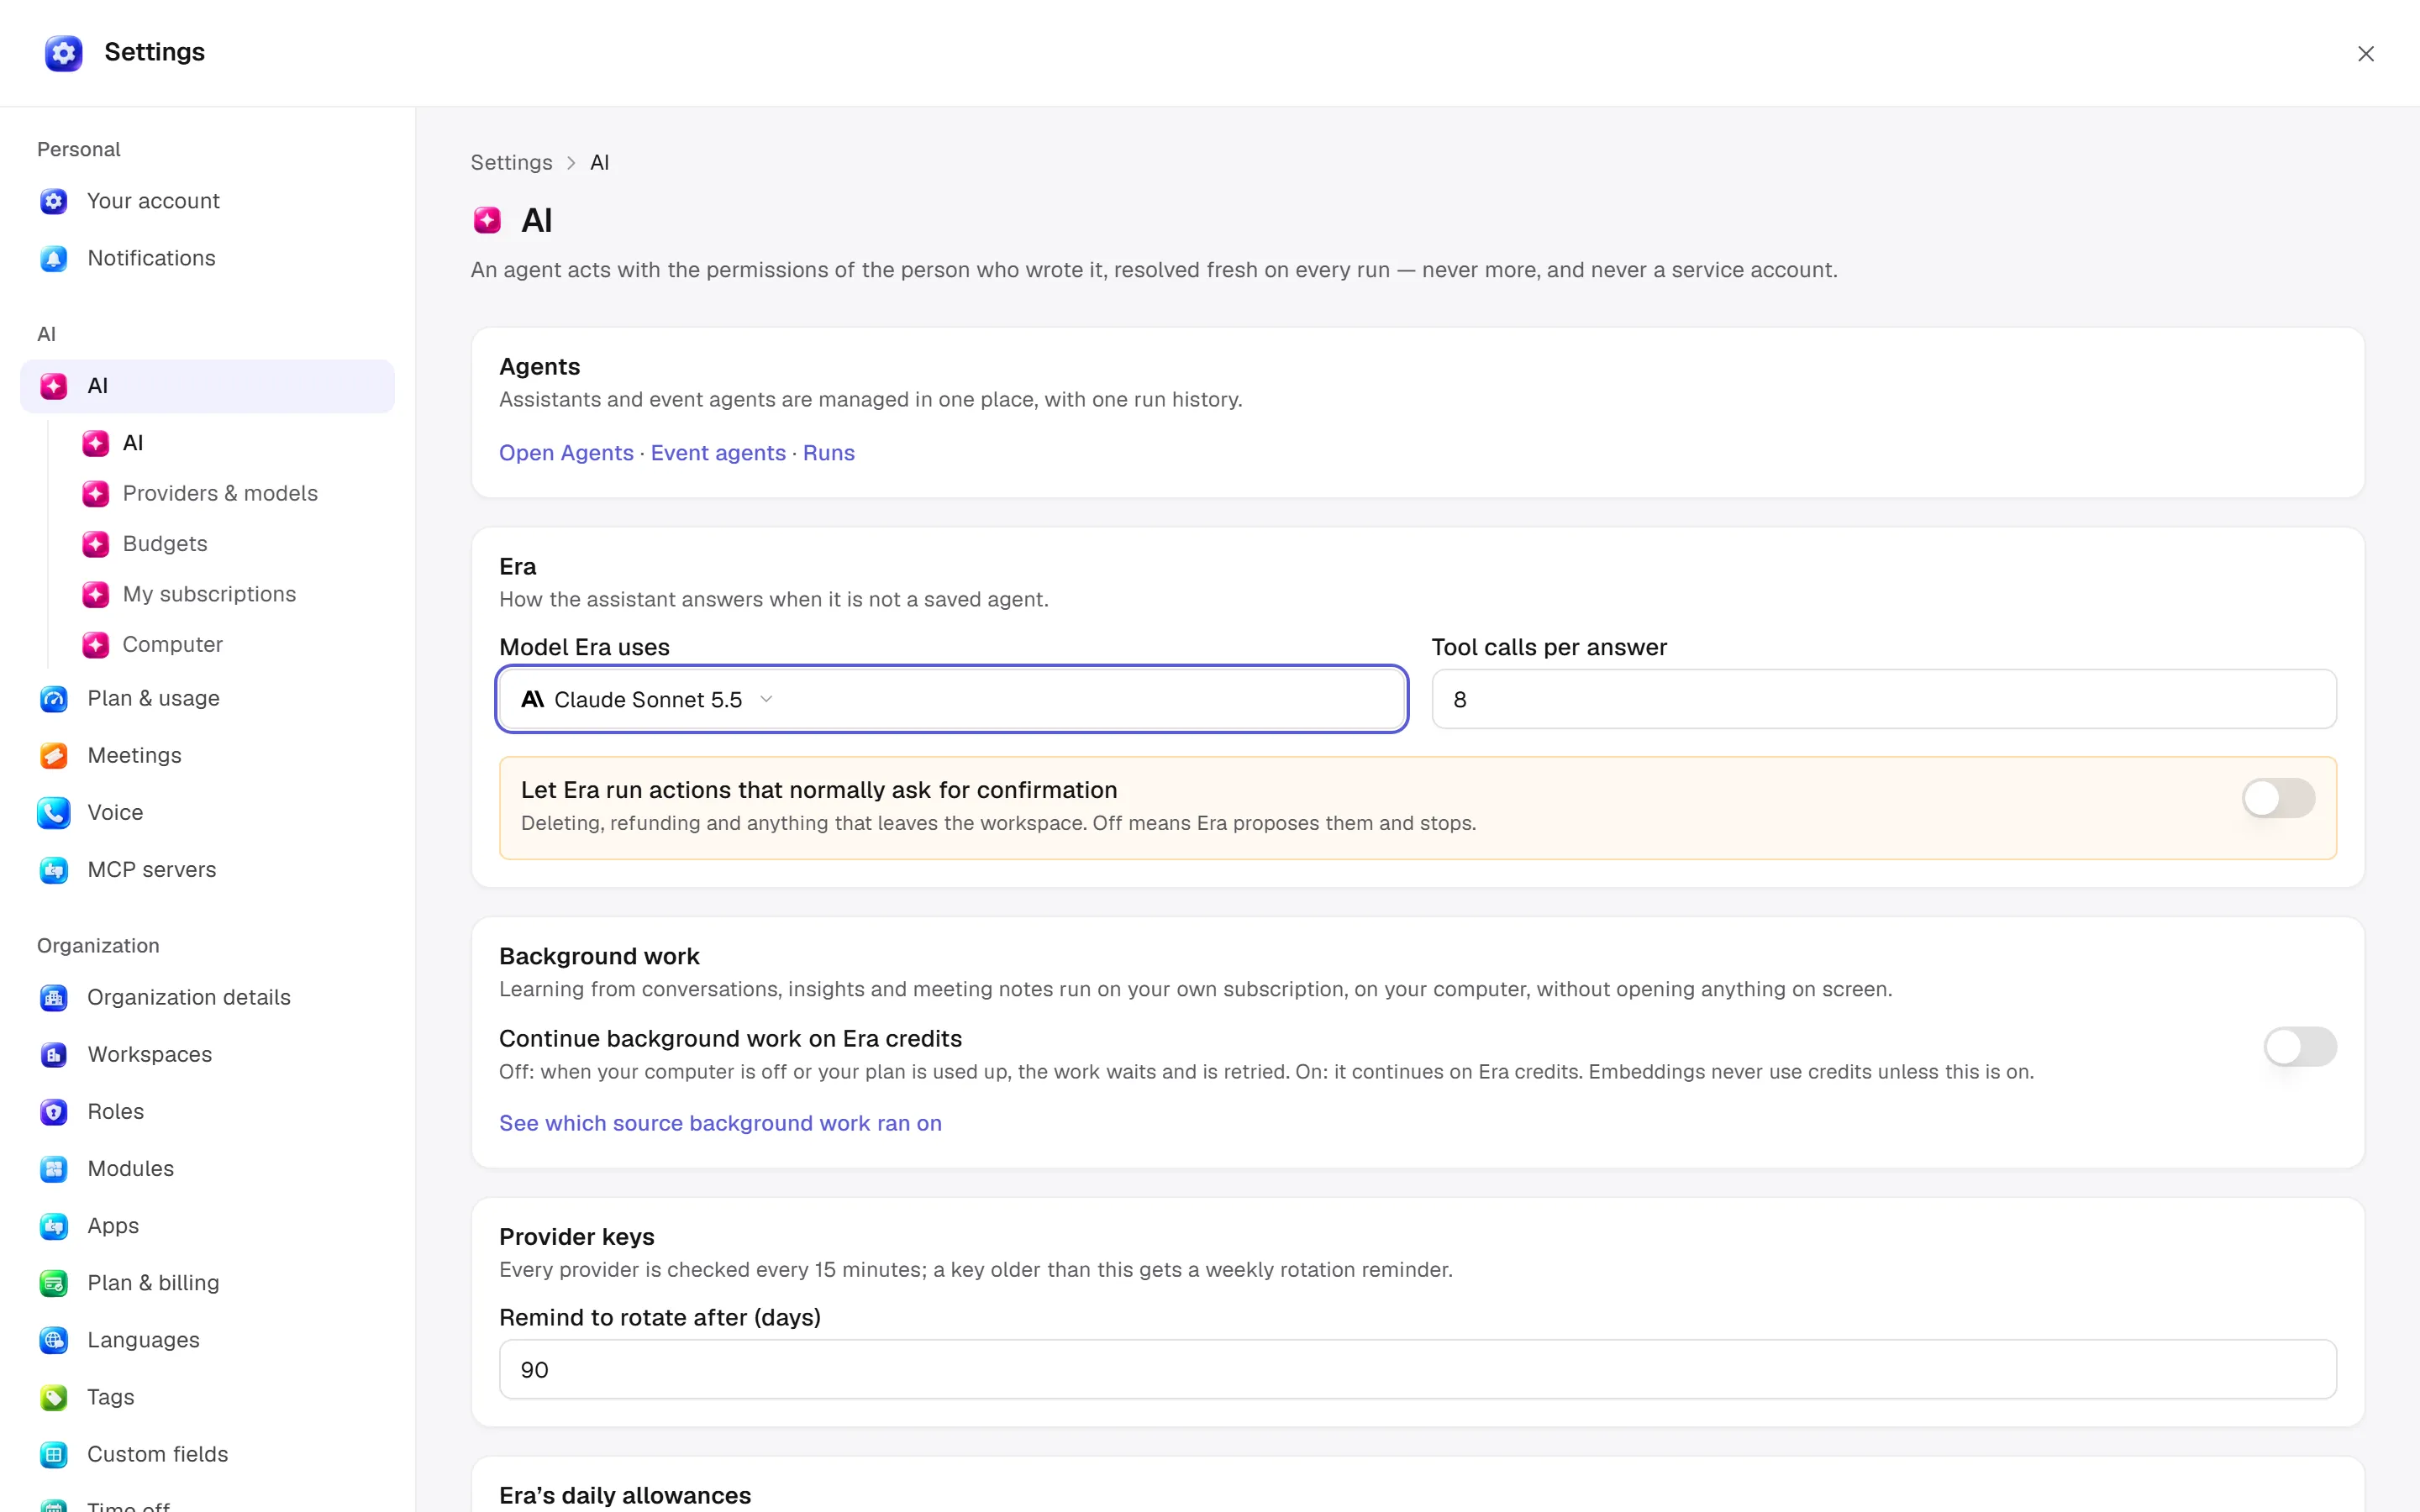The width and height of the screenshot is (2420, 1512).
Task: Click the Roles shield icon
Action: [x=54, y=1111]
